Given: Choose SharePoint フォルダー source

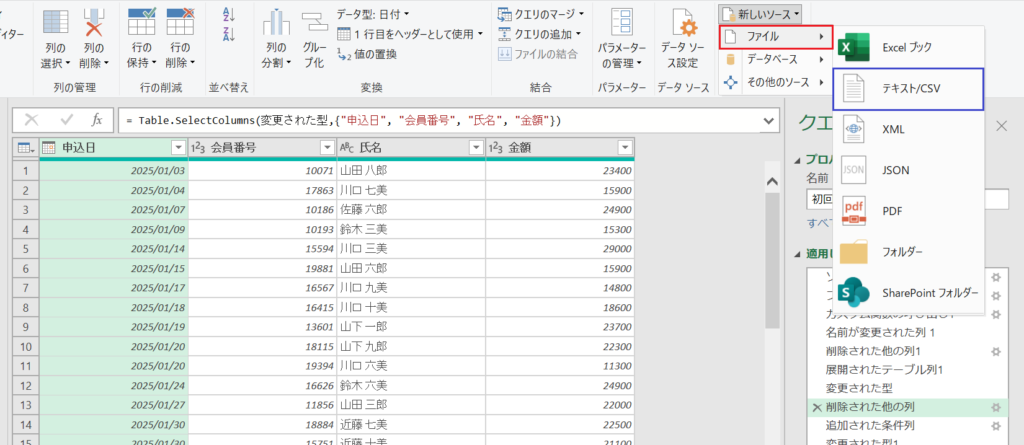Looking at the screenshot, I should pyautogui.click(x=908, y=293).
